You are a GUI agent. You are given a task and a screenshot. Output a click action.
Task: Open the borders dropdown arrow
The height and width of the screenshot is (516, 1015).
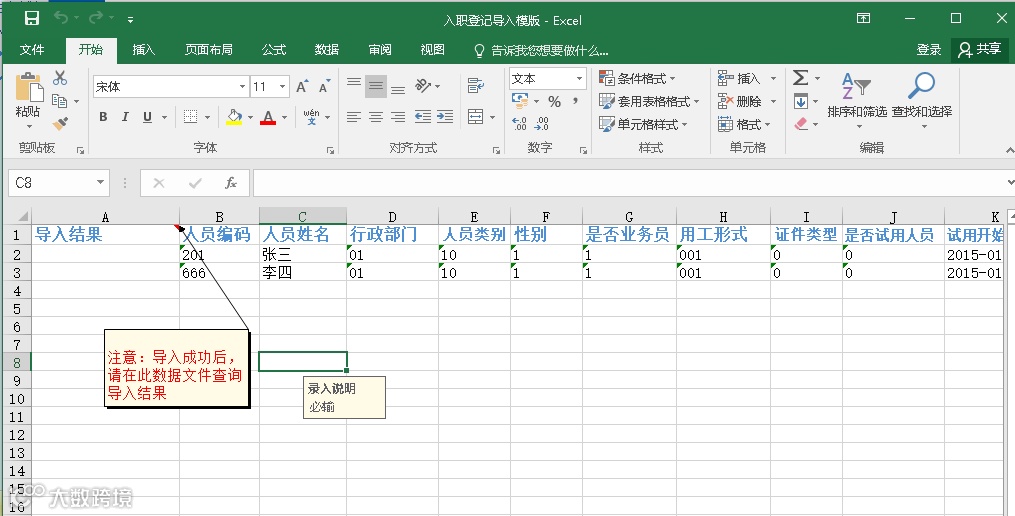pos(208,118)
